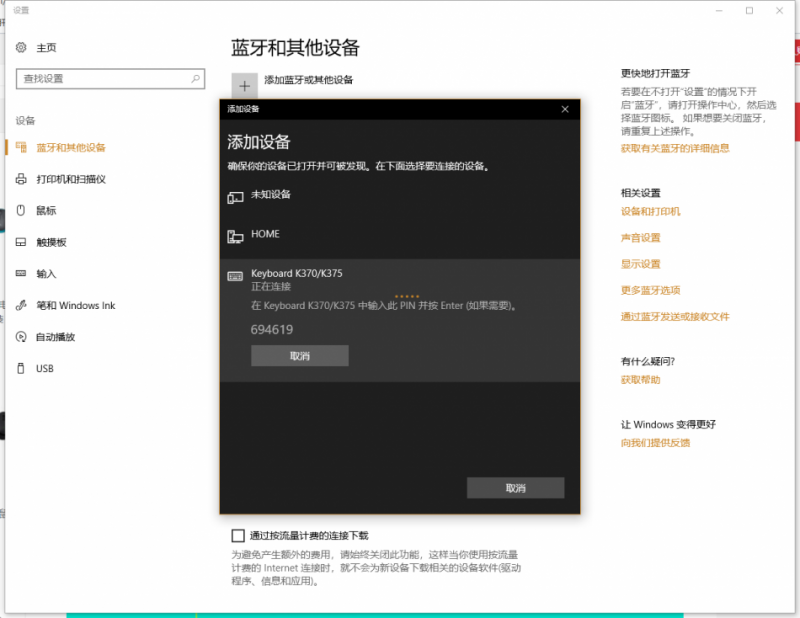Close the 添加设备 dialog with X

(565, 109)
